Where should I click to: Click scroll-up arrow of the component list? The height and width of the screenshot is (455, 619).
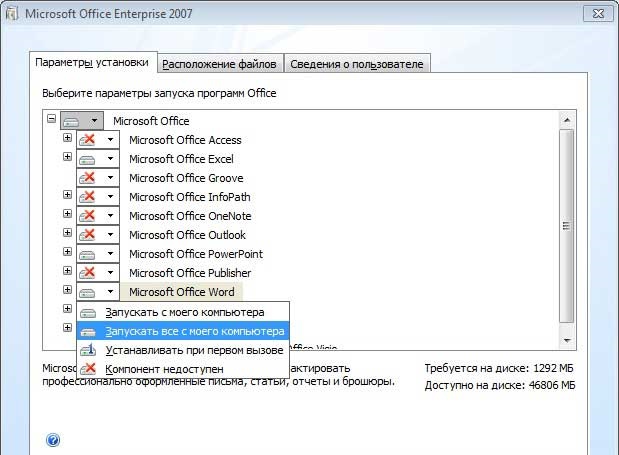(567, 120)
